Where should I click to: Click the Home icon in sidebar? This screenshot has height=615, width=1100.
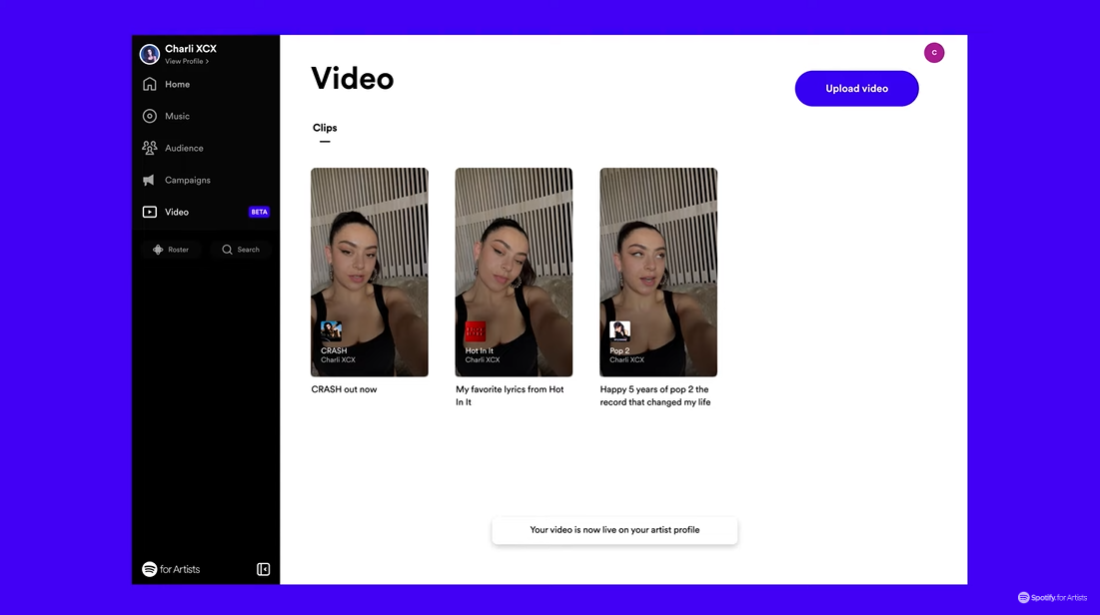coord(150,85)
